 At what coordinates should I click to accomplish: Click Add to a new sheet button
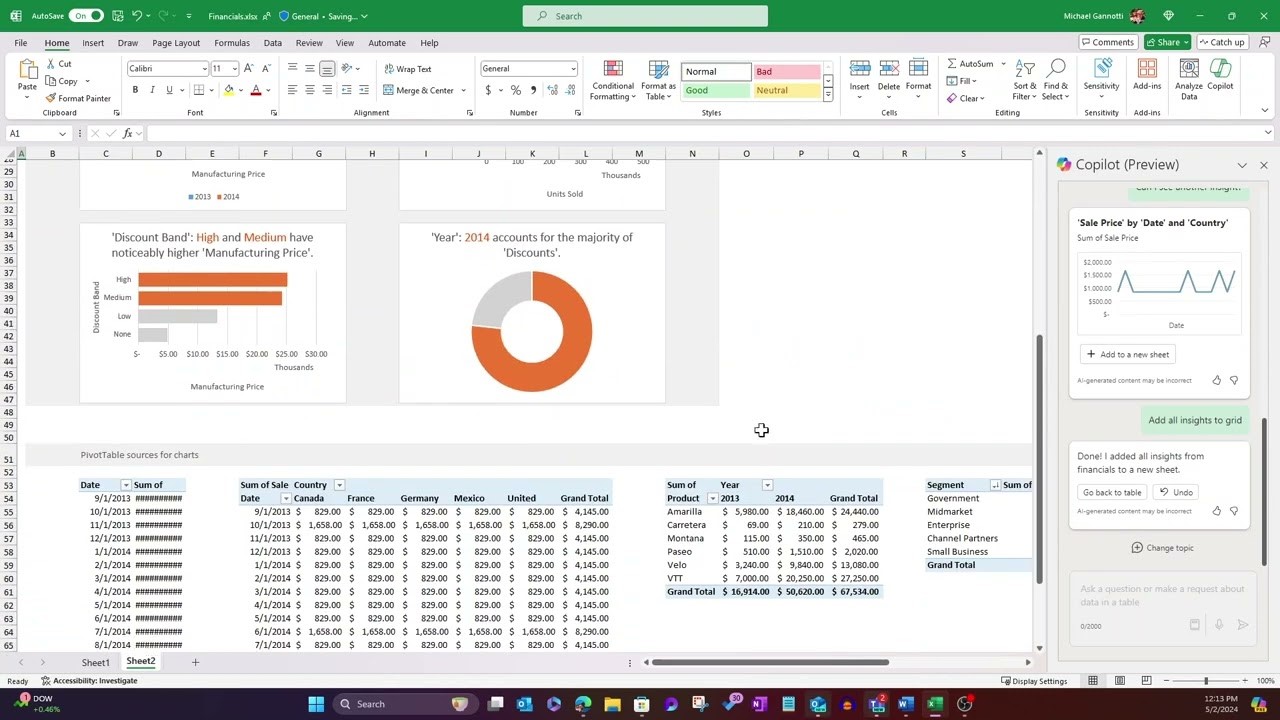tap(1127, 354)
